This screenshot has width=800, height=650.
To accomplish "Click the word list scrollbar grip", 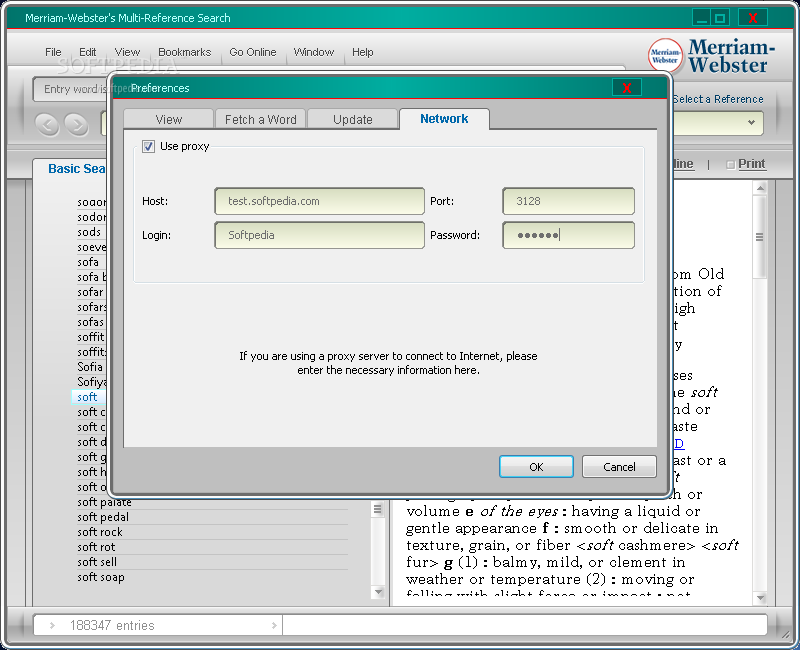I will point(378,509).
